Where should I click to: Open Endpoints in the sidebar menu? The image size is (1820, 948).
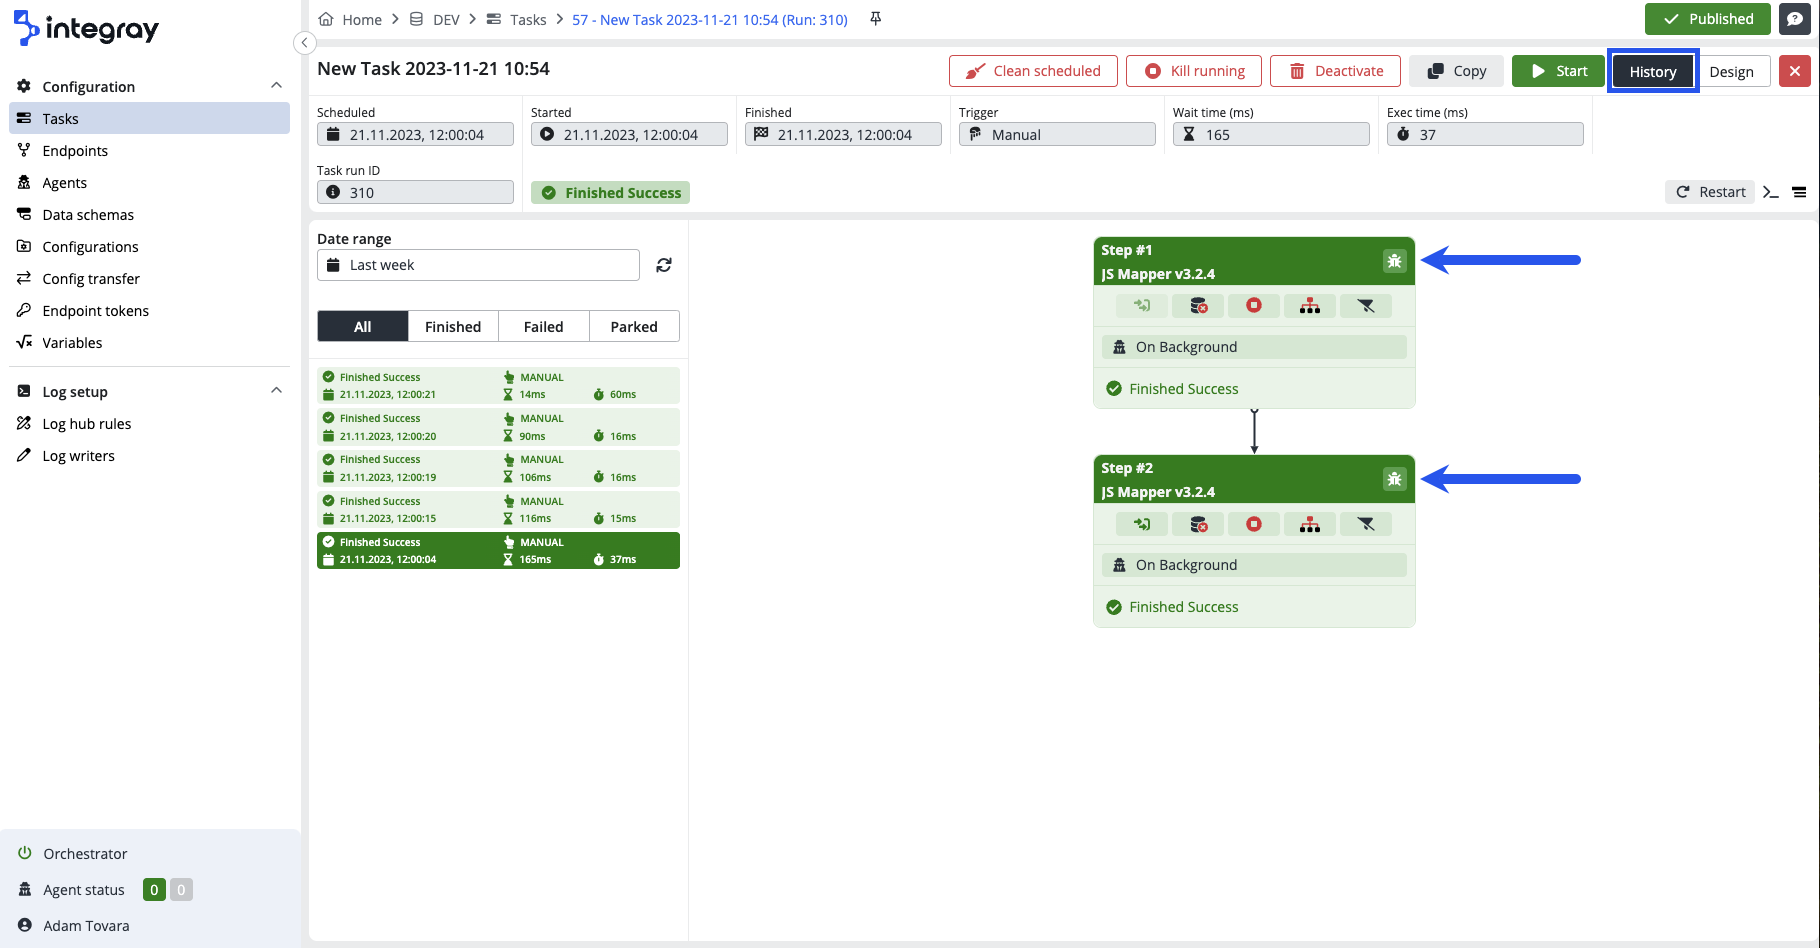pos(75,151)
